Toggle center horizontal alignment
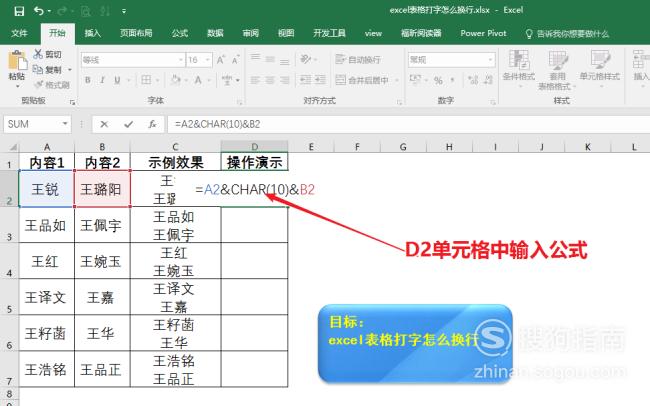This screenshot has height=406, width=650. click(270, 80)
